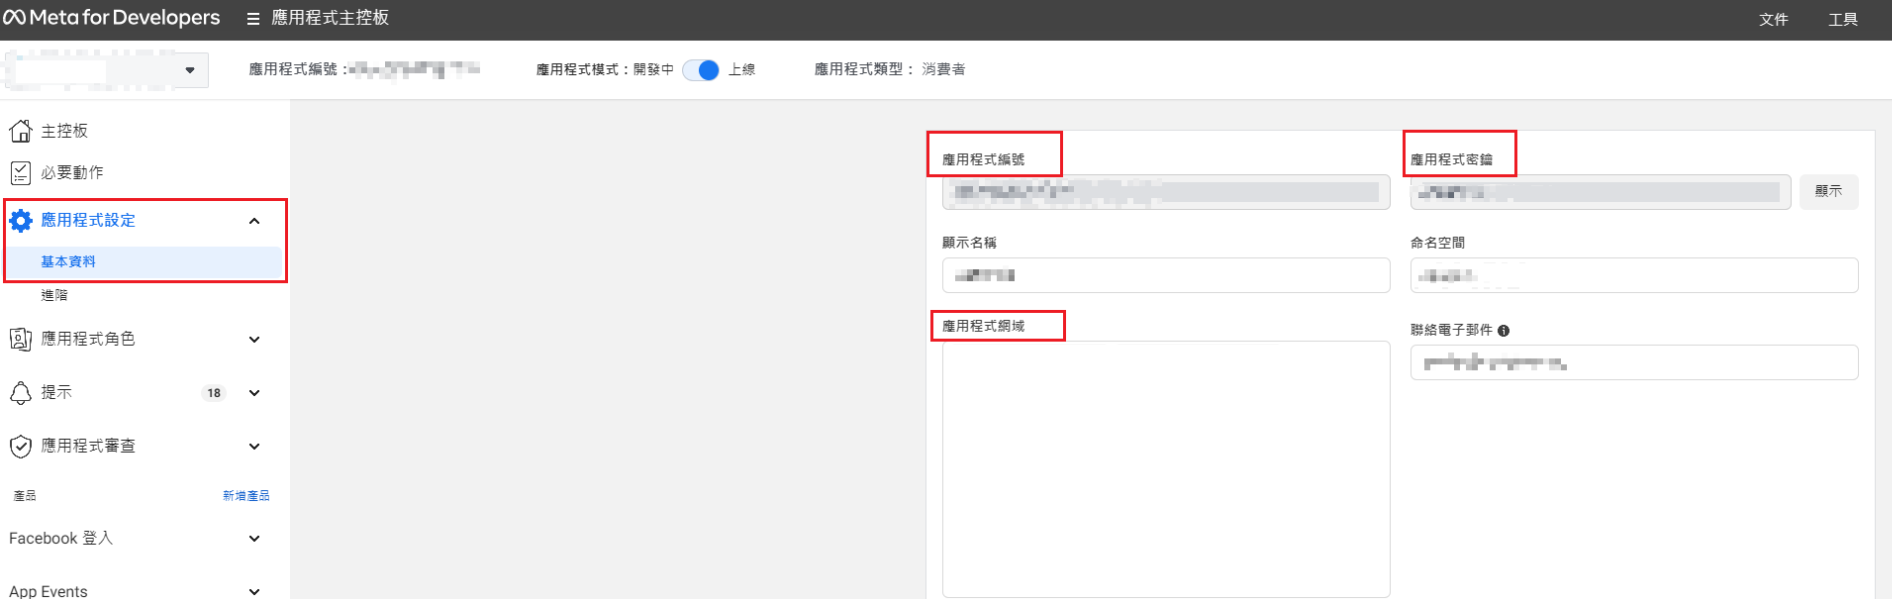Click the 應用程式編號 label in top bar
Screen dimensions: 1892x599
298,70
